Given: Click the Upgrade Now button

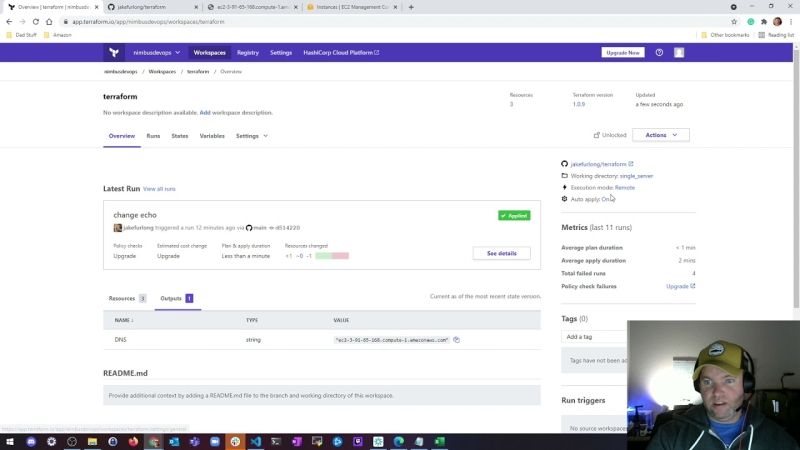Looking at the screenshot, I should (x=622, y=53).
